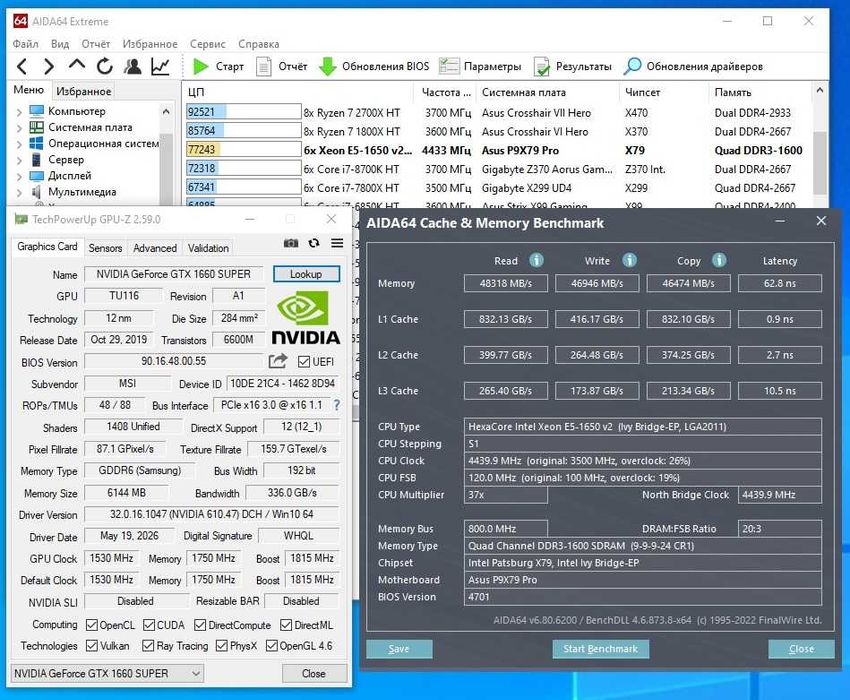Take GPU-Z screenshot with camera icon
The height and width of the screenshot is (700, 850).
(291, 243)
